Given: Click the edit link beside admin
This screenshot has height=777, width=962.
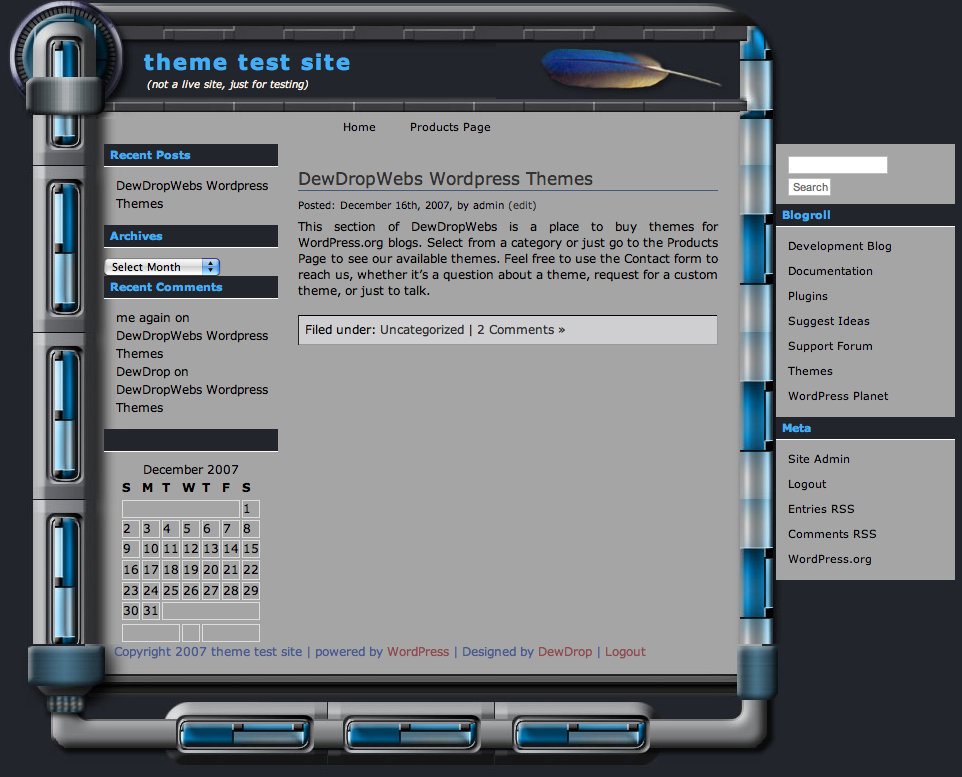Looking at the screenshot, I should tap(522, 205).
